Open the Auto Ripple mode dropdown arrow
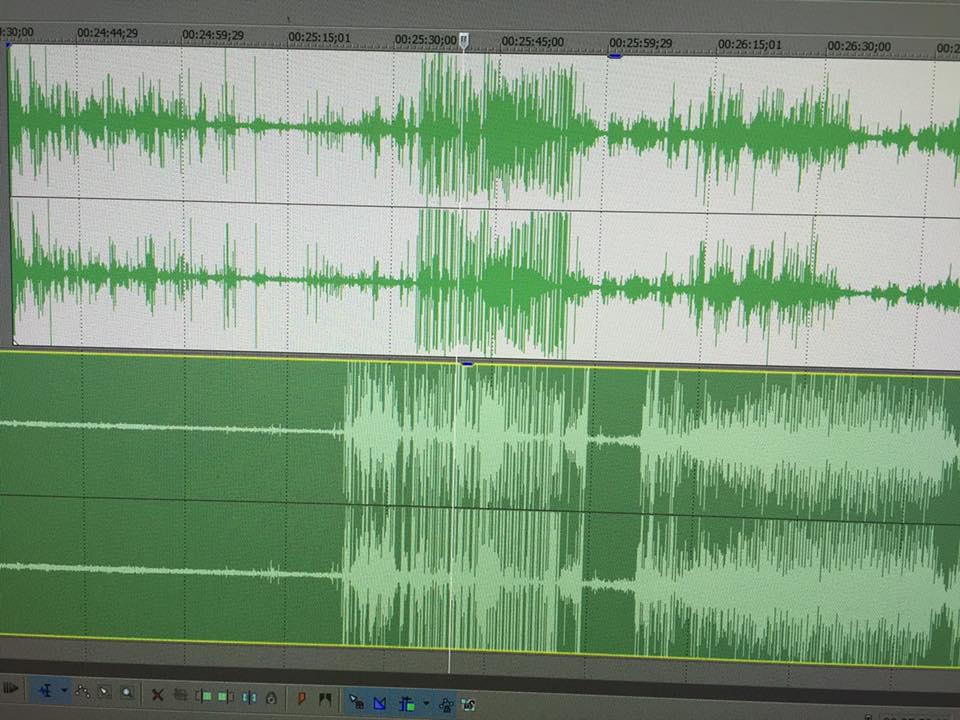The image size is (960, 720). [x=426, y=704]
